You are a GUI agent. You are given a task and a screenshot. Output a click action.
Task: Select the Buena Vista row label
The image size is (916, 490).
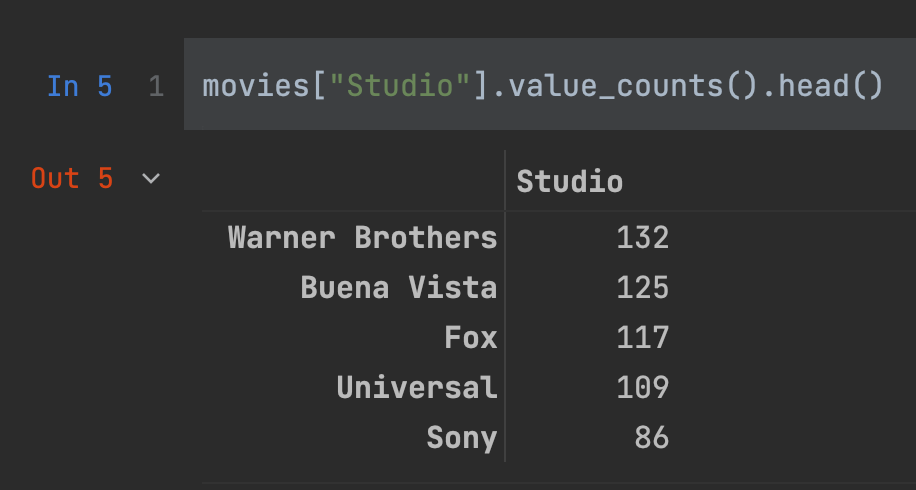point(398,288)
